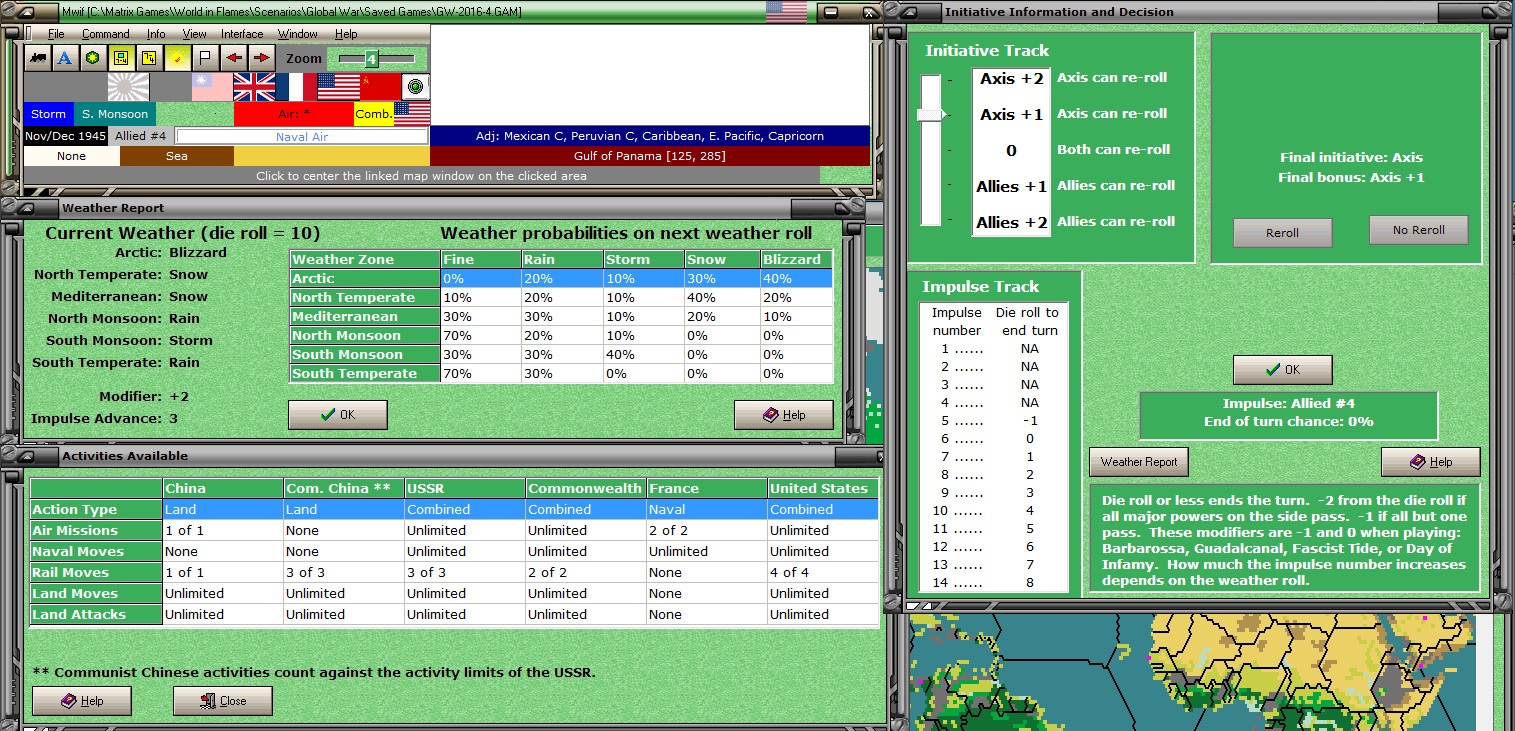Image resolution: width=1515 pixels, height=731 pixels.
Task: Click the Union Jack flag
Action: (x=254, y=87)
